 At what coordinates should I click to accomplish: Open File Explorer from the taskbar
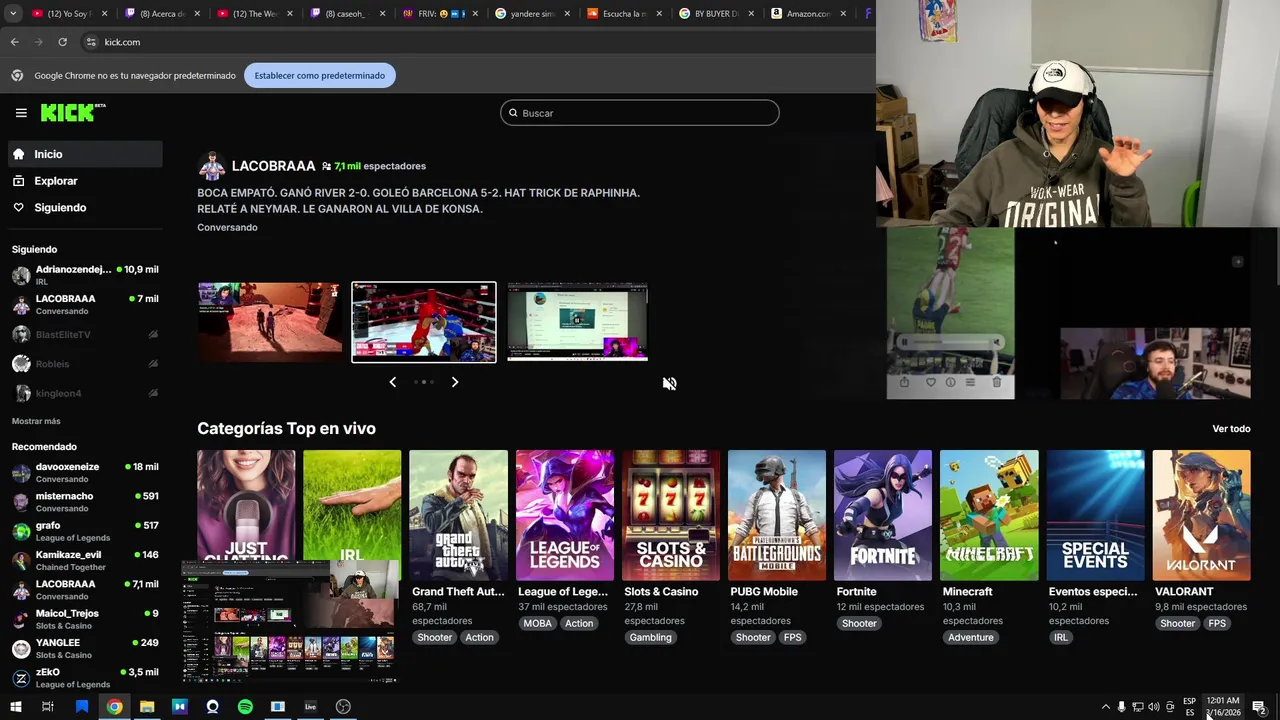pos(147,707)
